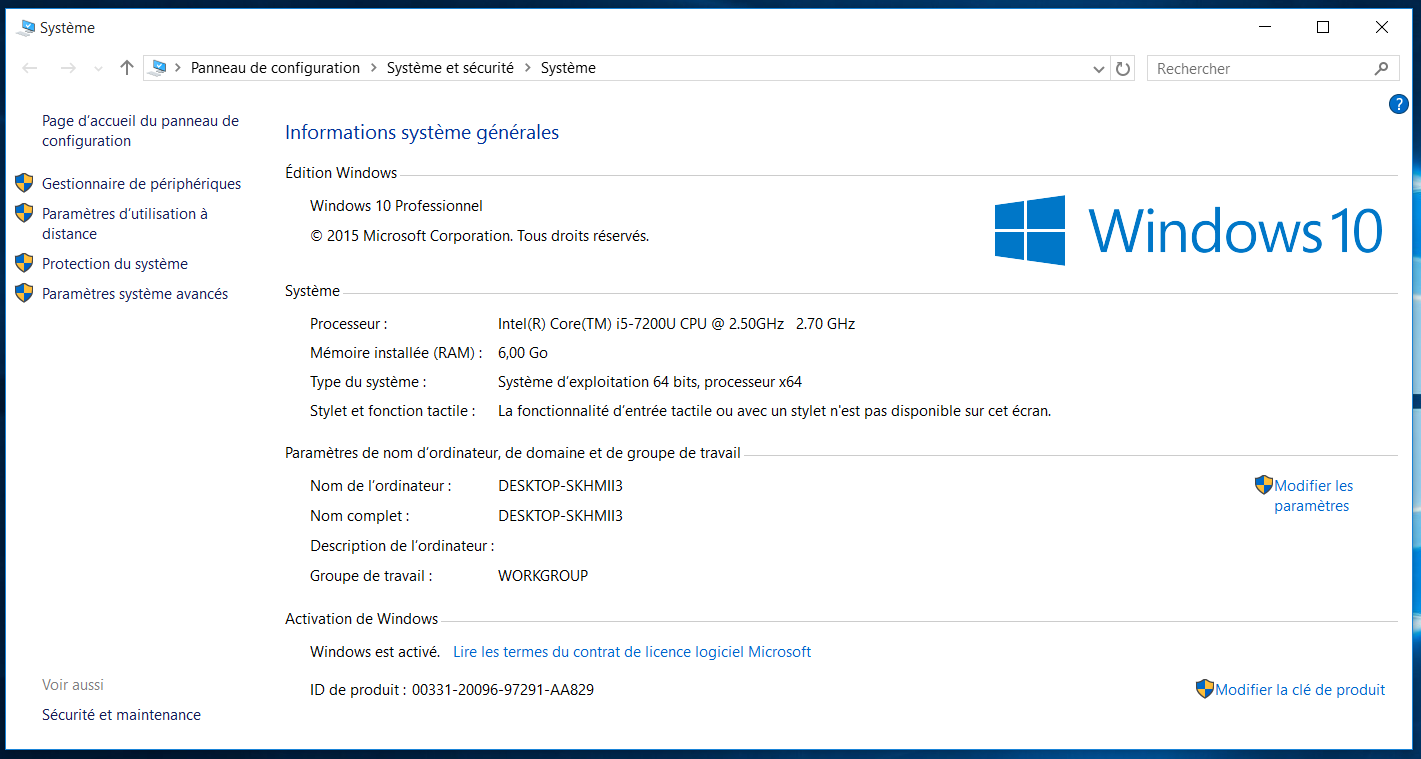Click the processor value Intel Core i5-7200U
Viewport: 1421px width, 759px height.
click(x=676, y=324)
